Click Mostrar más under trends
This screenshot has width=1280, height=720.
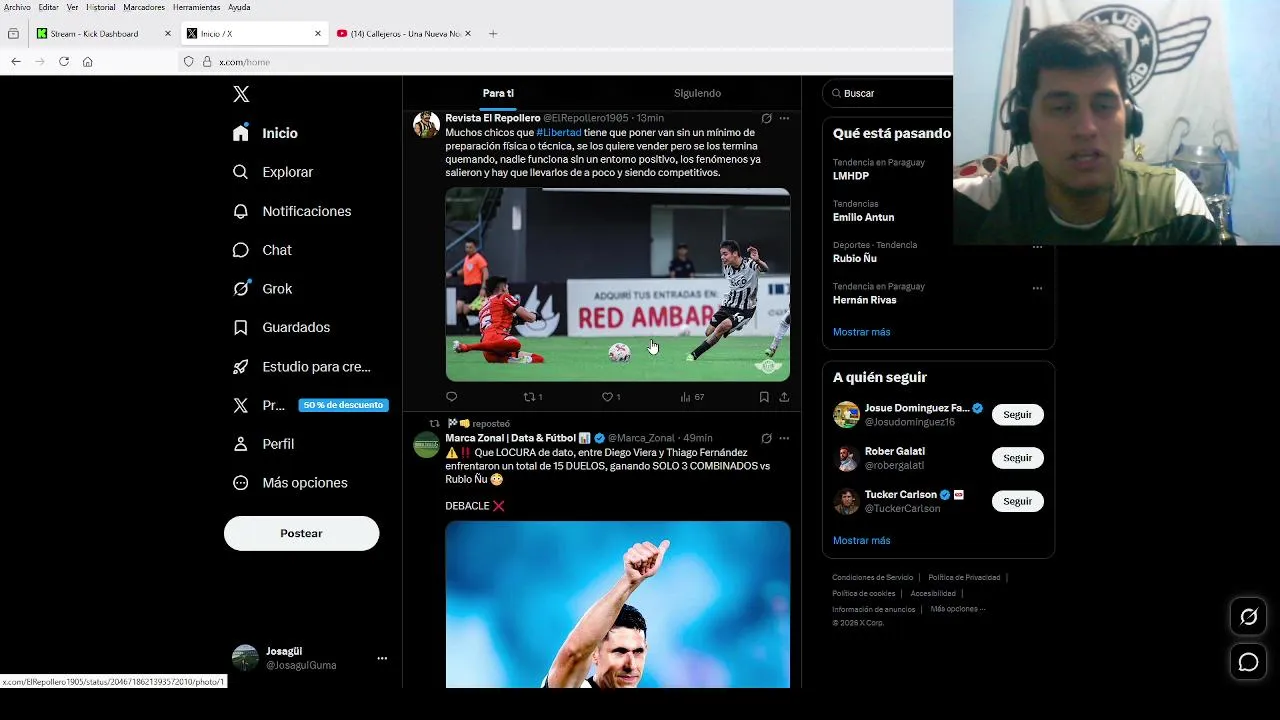(861, 332)
